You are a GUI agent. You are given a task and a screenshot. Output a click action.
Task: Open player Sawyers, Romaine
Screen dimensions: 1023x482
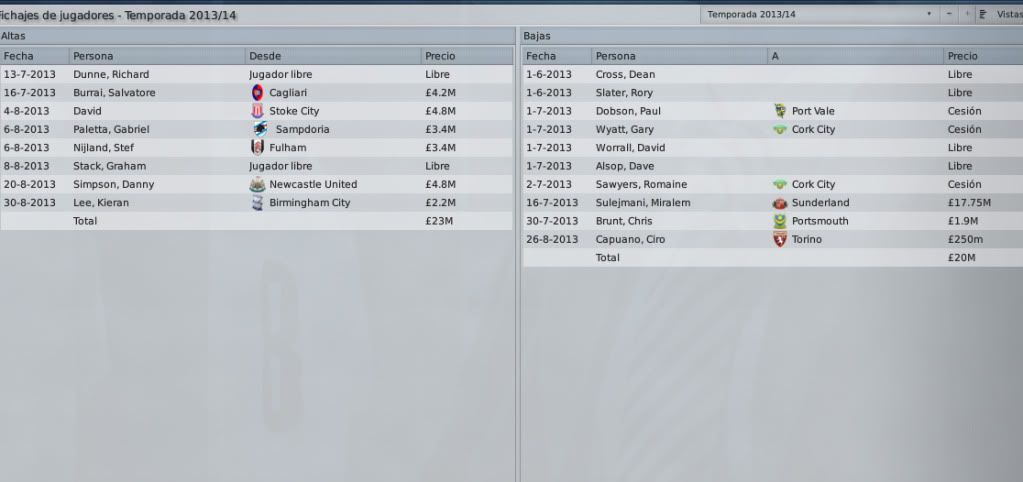click(x=641, y=185)
